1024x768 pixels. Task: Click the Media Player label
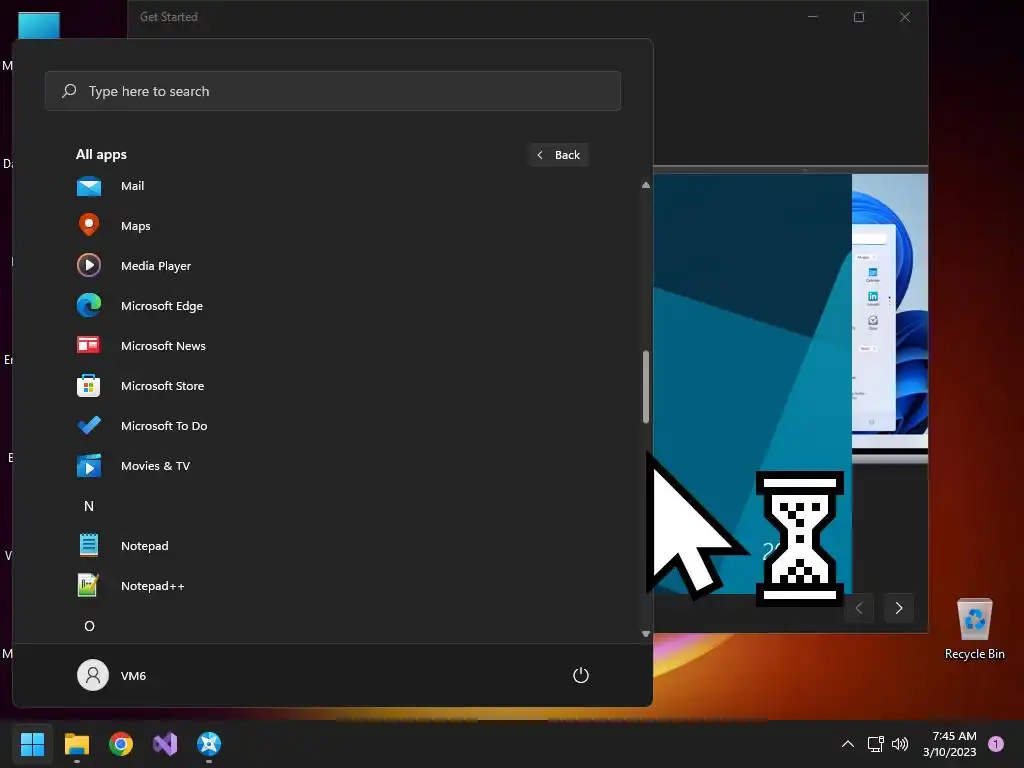click(x=156, y=266)
